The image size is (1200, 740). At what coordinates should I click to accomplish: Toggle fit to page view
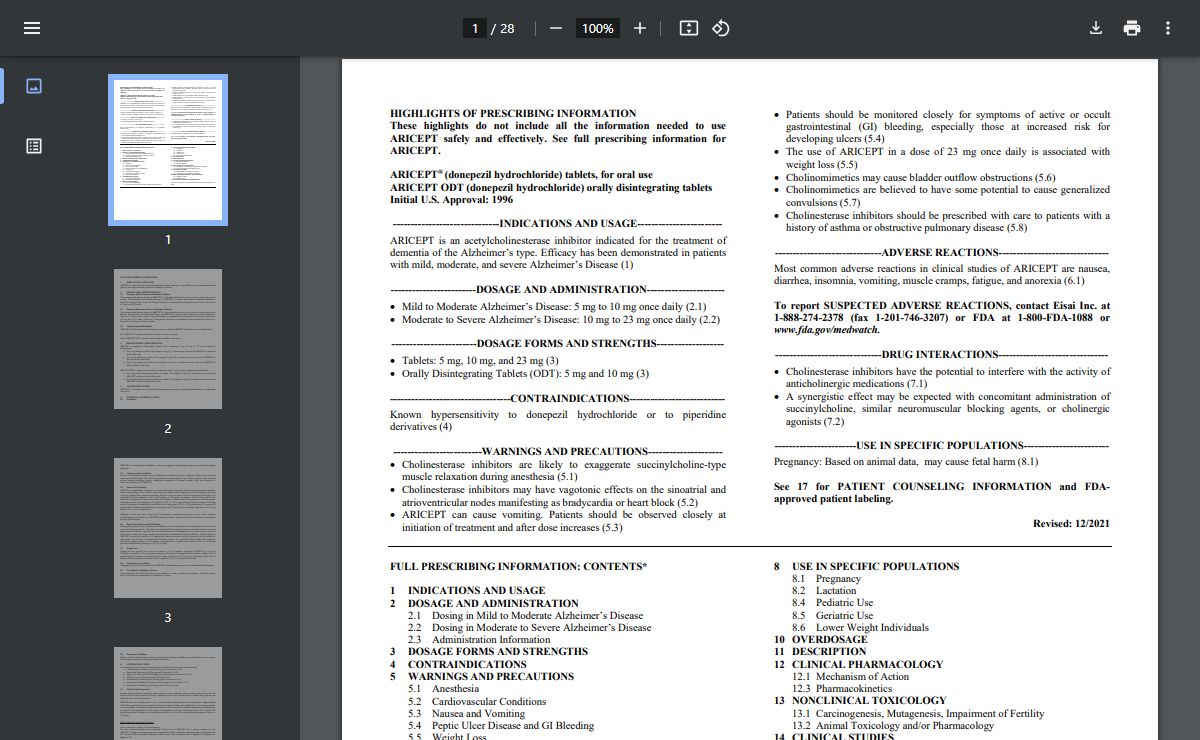coord(688,28)
